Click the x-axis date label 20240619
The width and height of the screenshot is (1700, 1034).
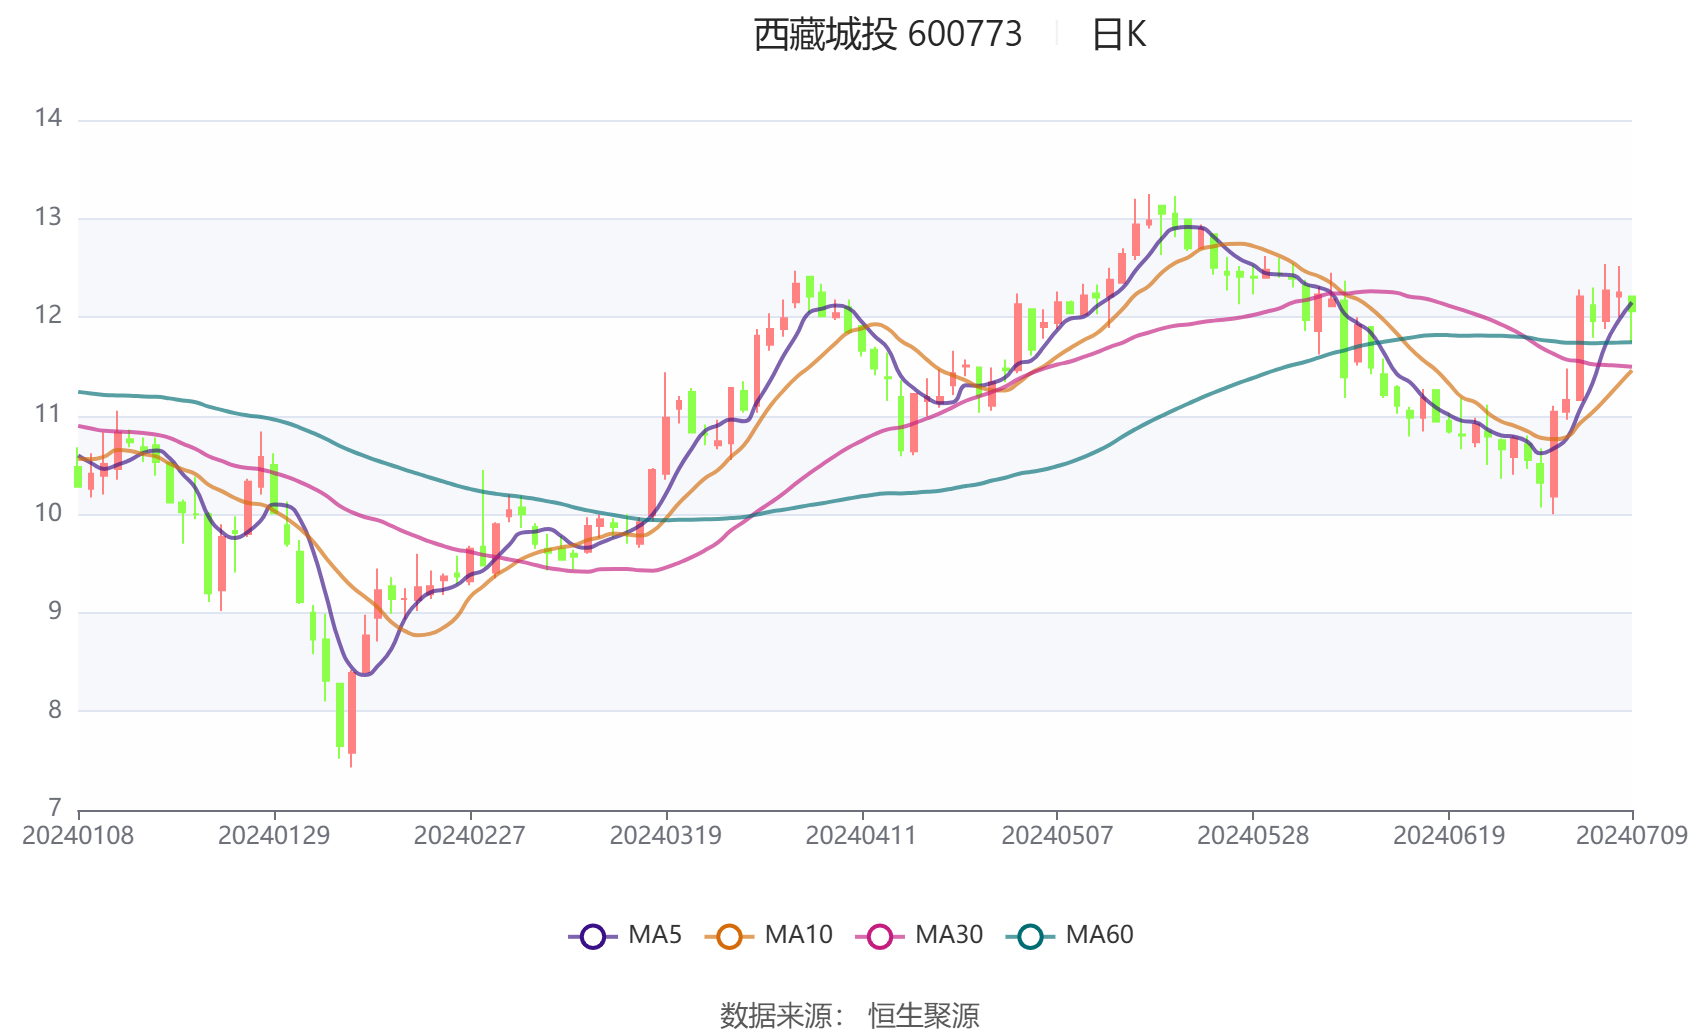point(1449,836)
